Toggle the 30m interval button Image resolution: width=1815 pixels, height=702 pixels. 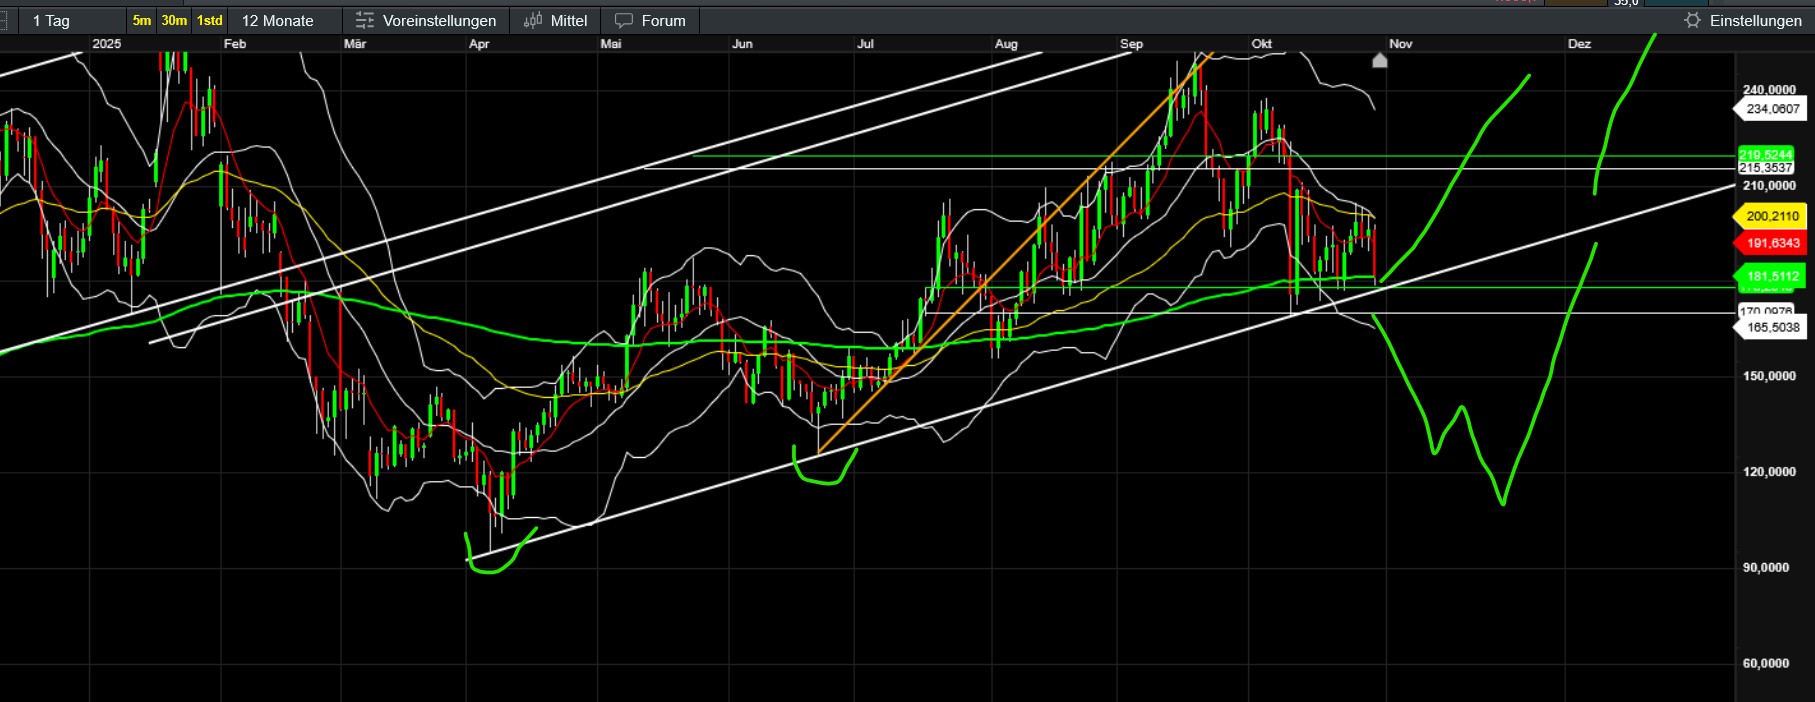coord(174,21)
